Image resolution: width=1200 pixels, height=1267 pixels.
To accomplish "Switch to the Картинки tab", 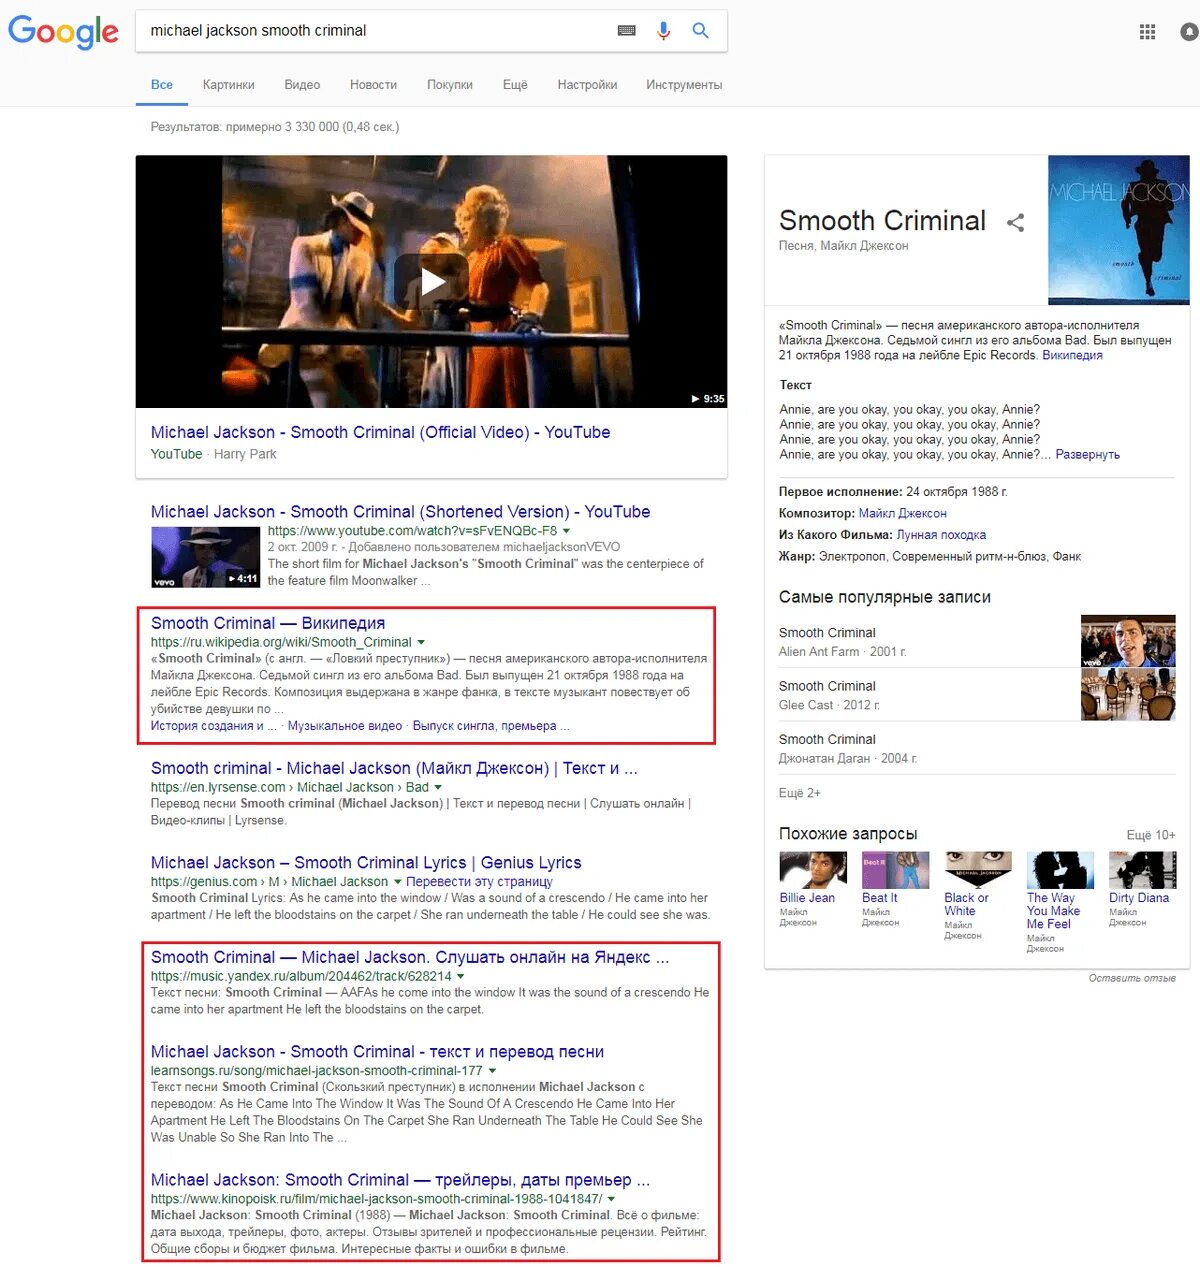I will click(228, 85).
